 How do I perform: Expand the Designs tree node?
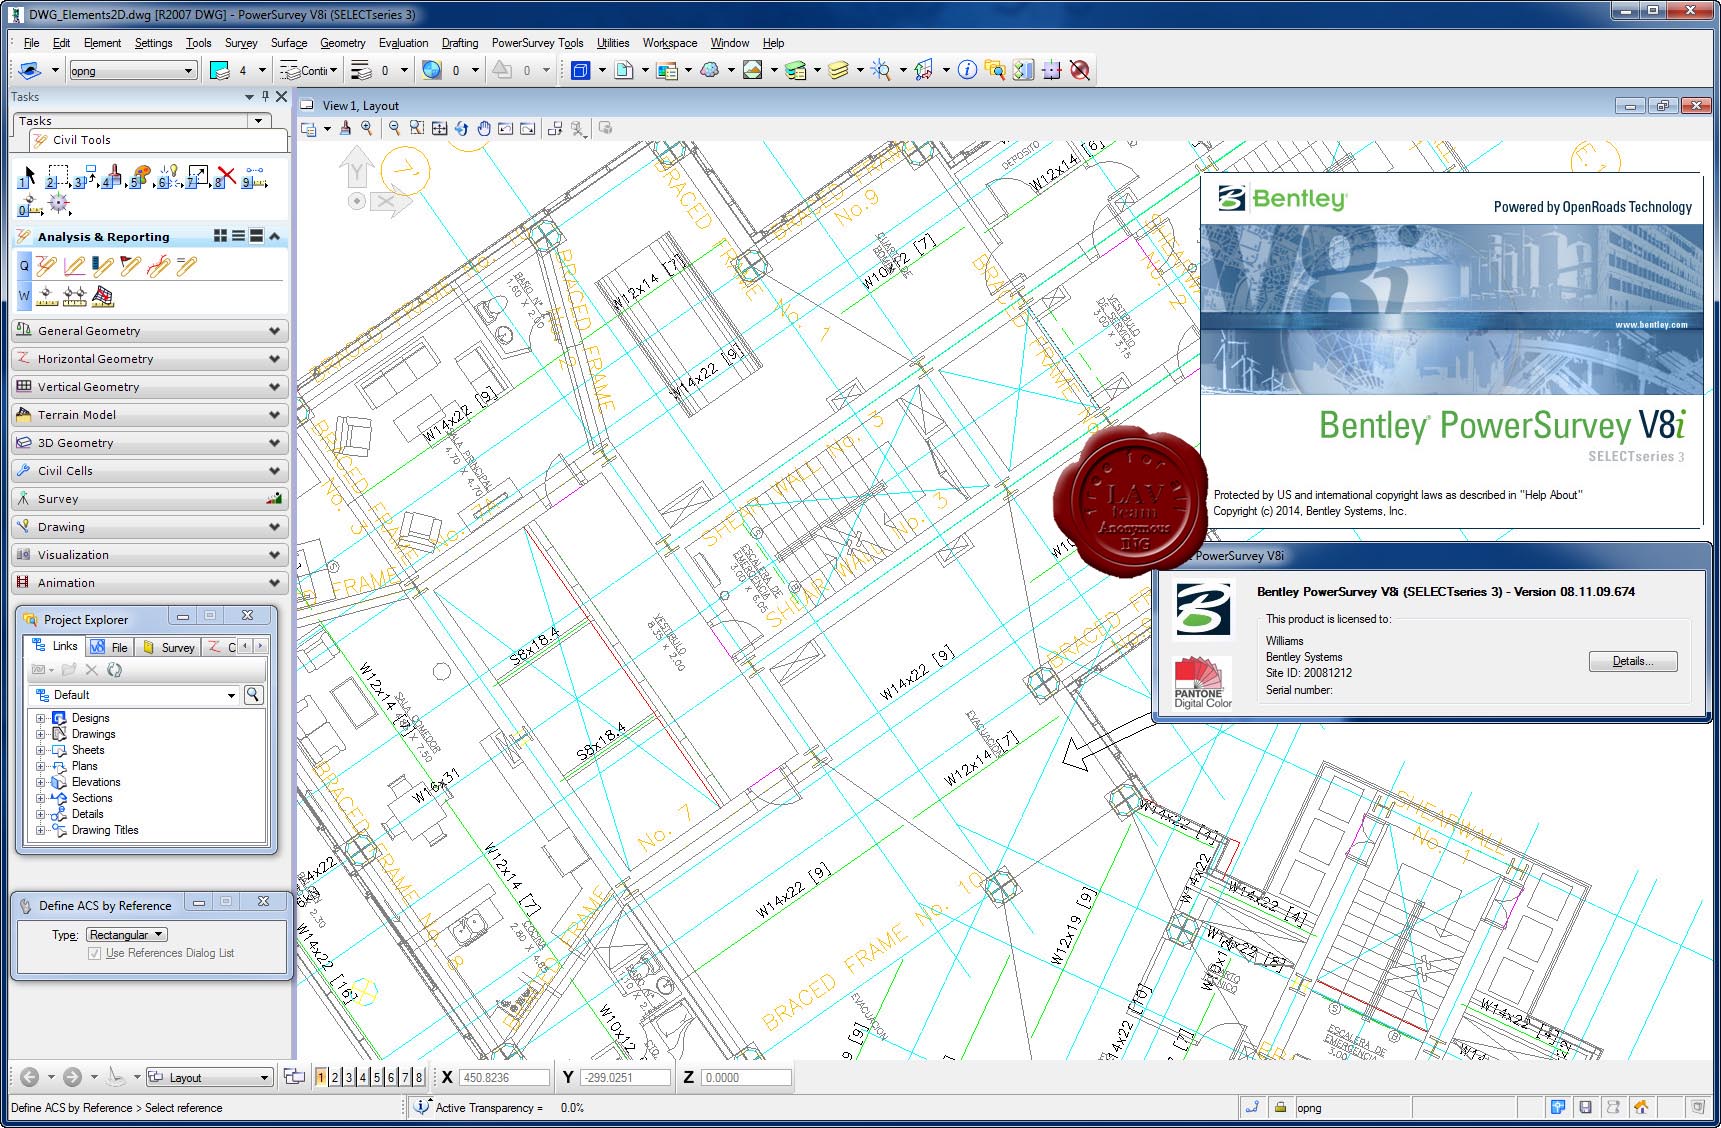pos(40,718)
